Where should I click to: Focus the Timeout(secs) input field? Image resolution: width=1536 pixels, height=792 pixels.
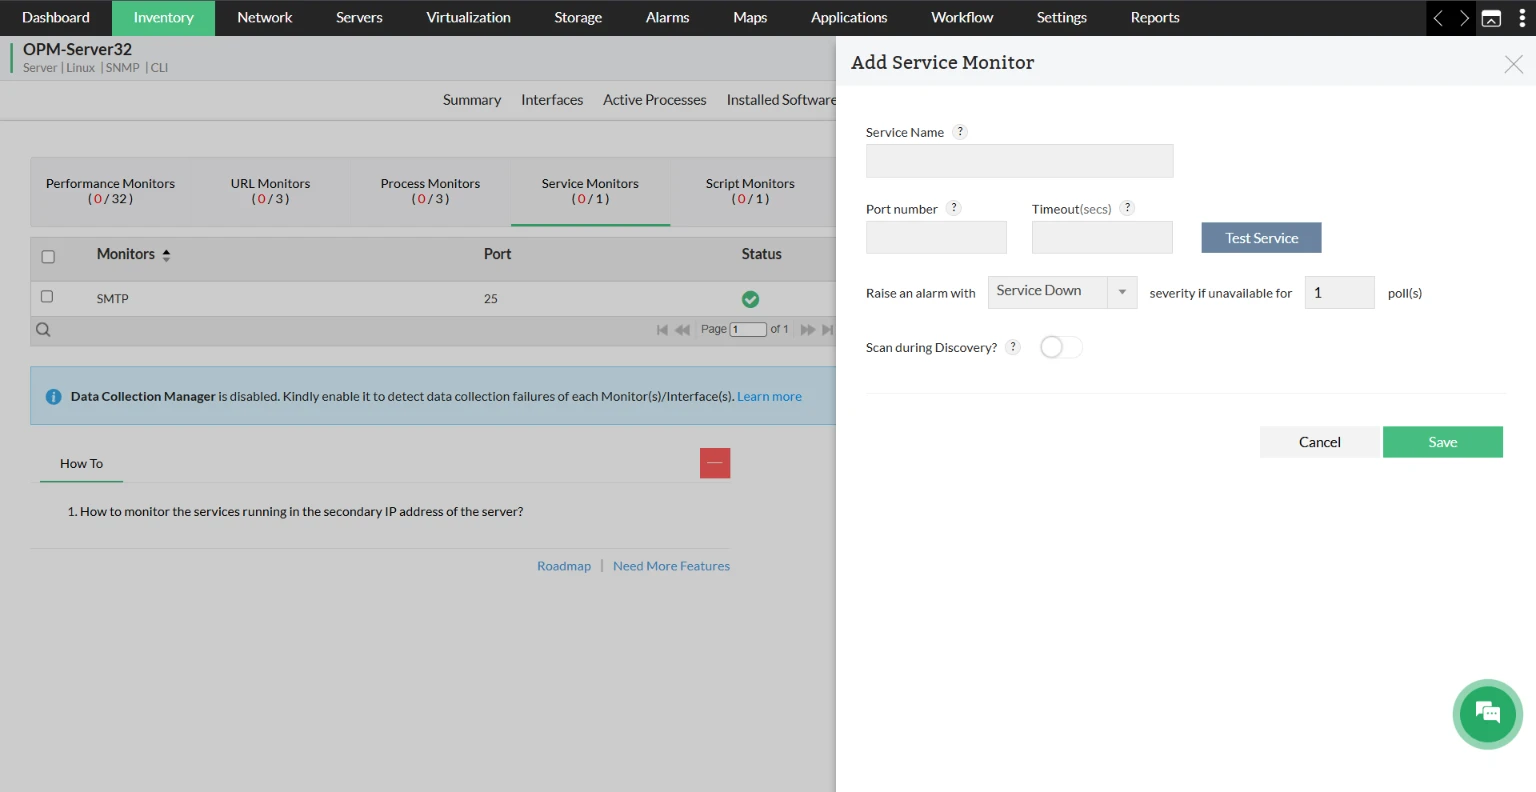click(1102, 238)
